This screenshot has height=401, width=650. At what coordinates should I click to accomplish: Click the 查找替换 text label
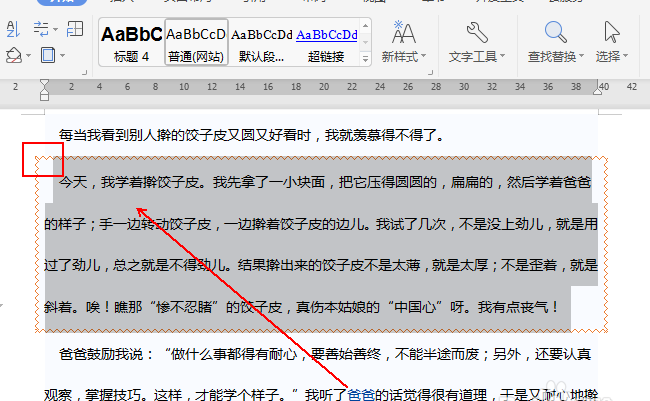552,56
